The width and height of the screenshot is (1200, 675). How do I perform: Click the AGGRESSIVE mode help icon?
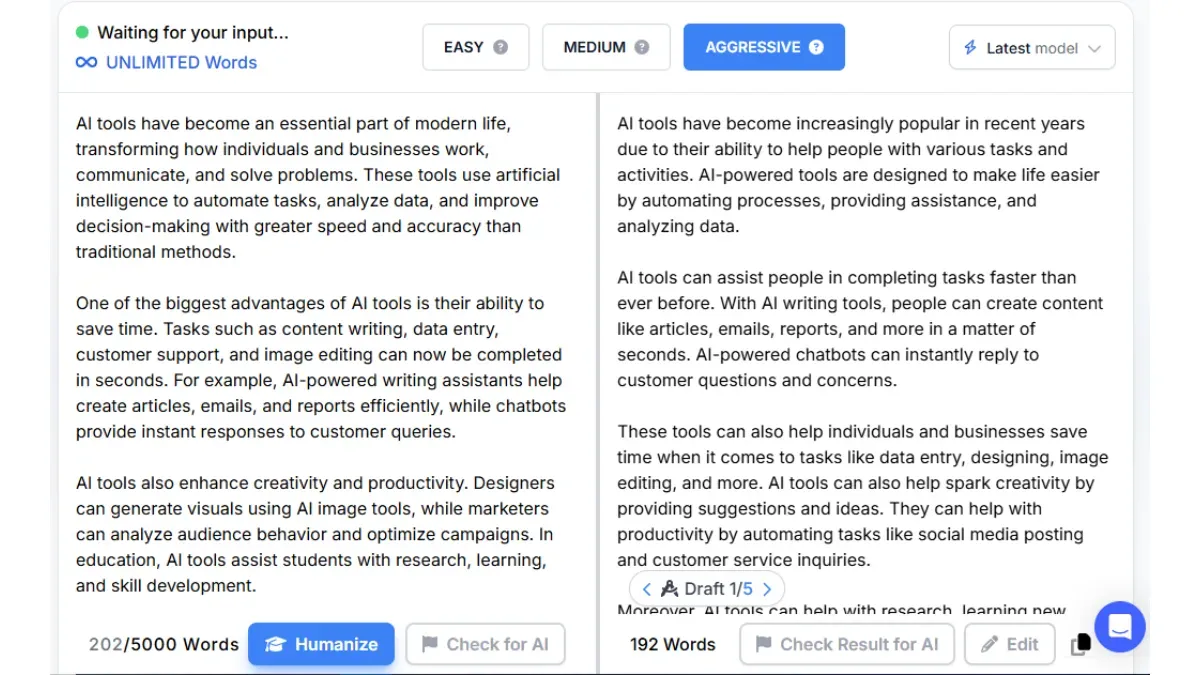click(x=816, y=47)
